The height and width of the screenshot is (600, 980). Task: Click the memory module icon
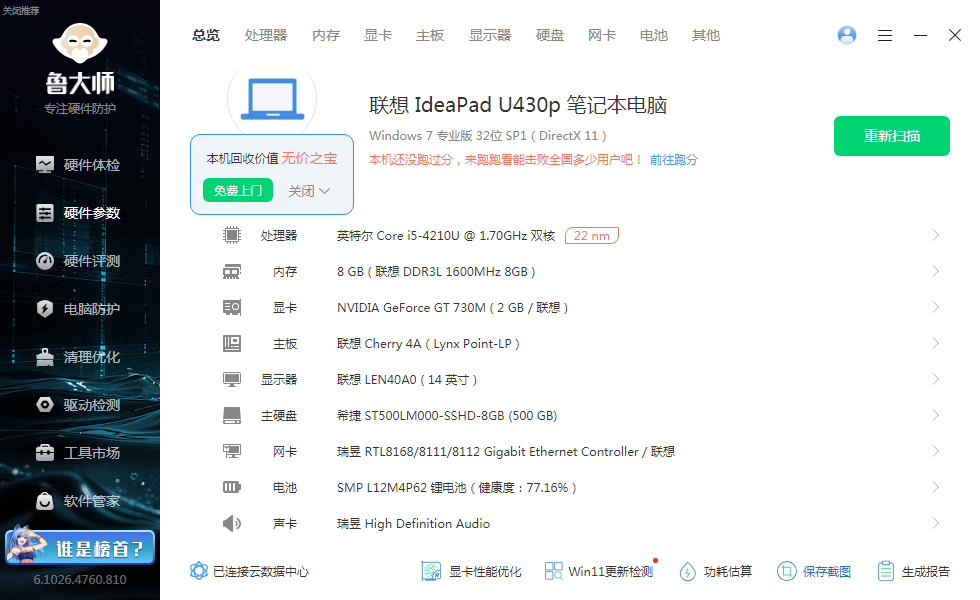click(232, 271)
